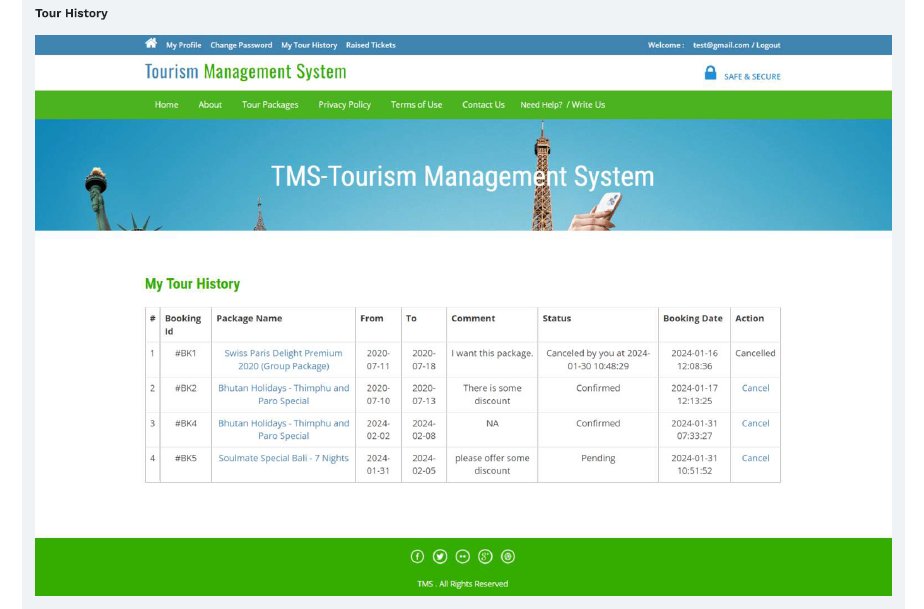Click the home icon in top bar
The image size is (924, 609).
pos(151,43)
